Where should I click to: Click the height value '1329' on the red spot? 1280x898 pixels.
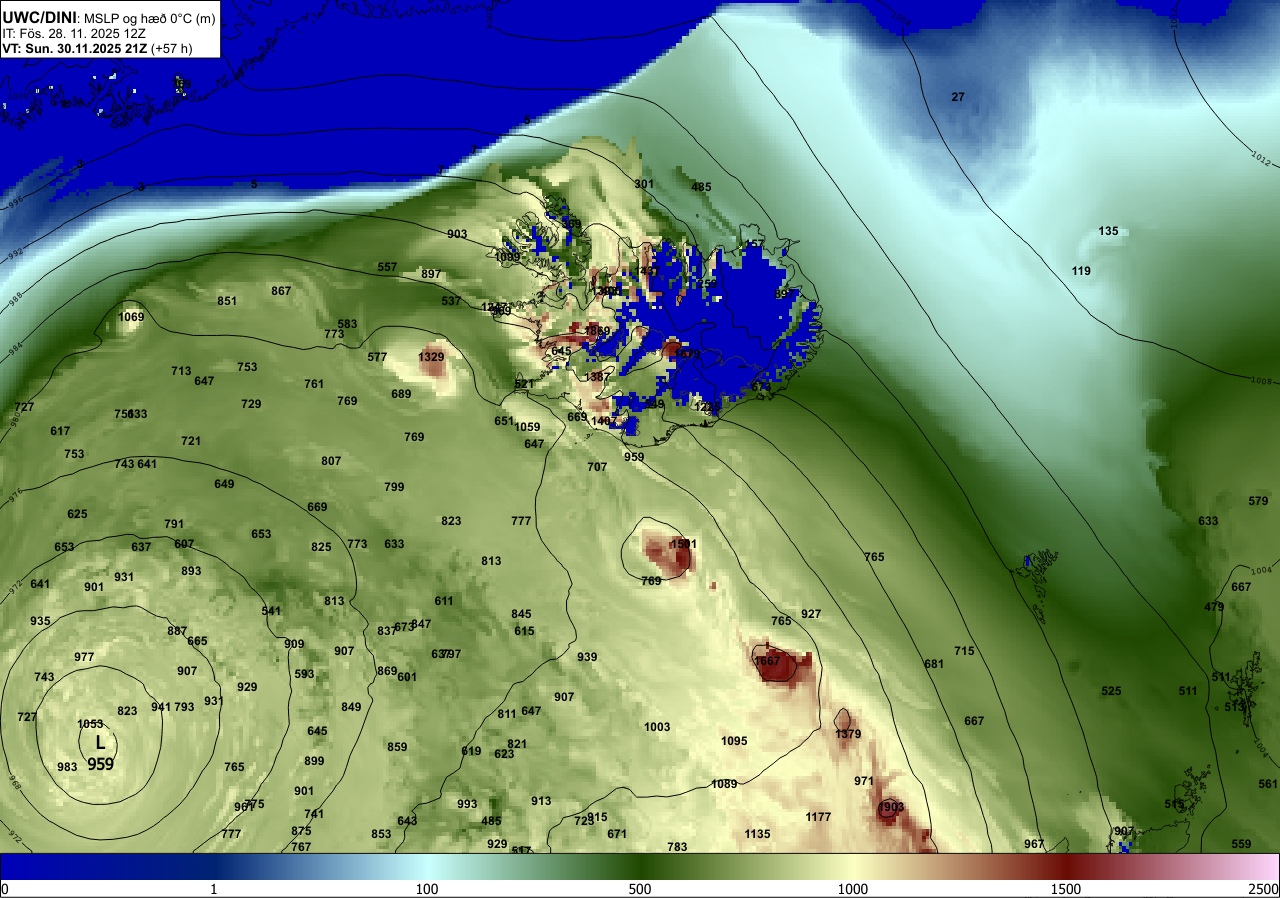pyautogui.click(x=431, y=357)
